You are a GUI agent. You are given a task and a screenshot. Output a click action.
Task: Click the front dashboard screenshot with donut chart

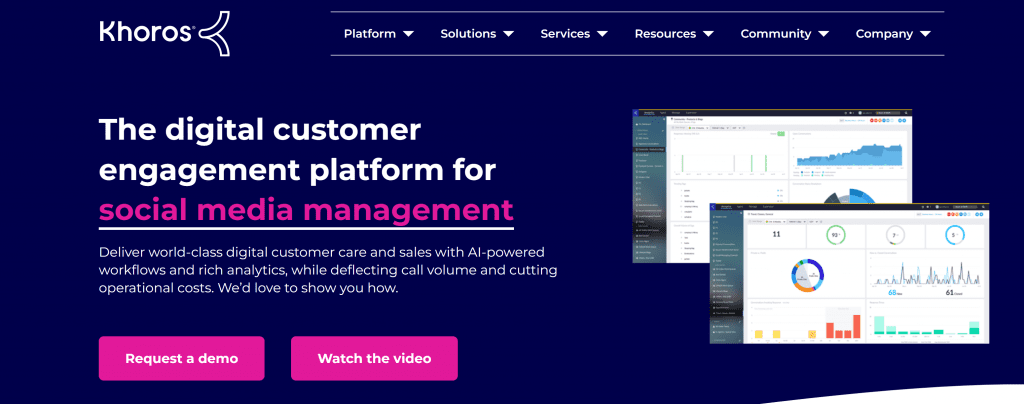pos(849,273)
